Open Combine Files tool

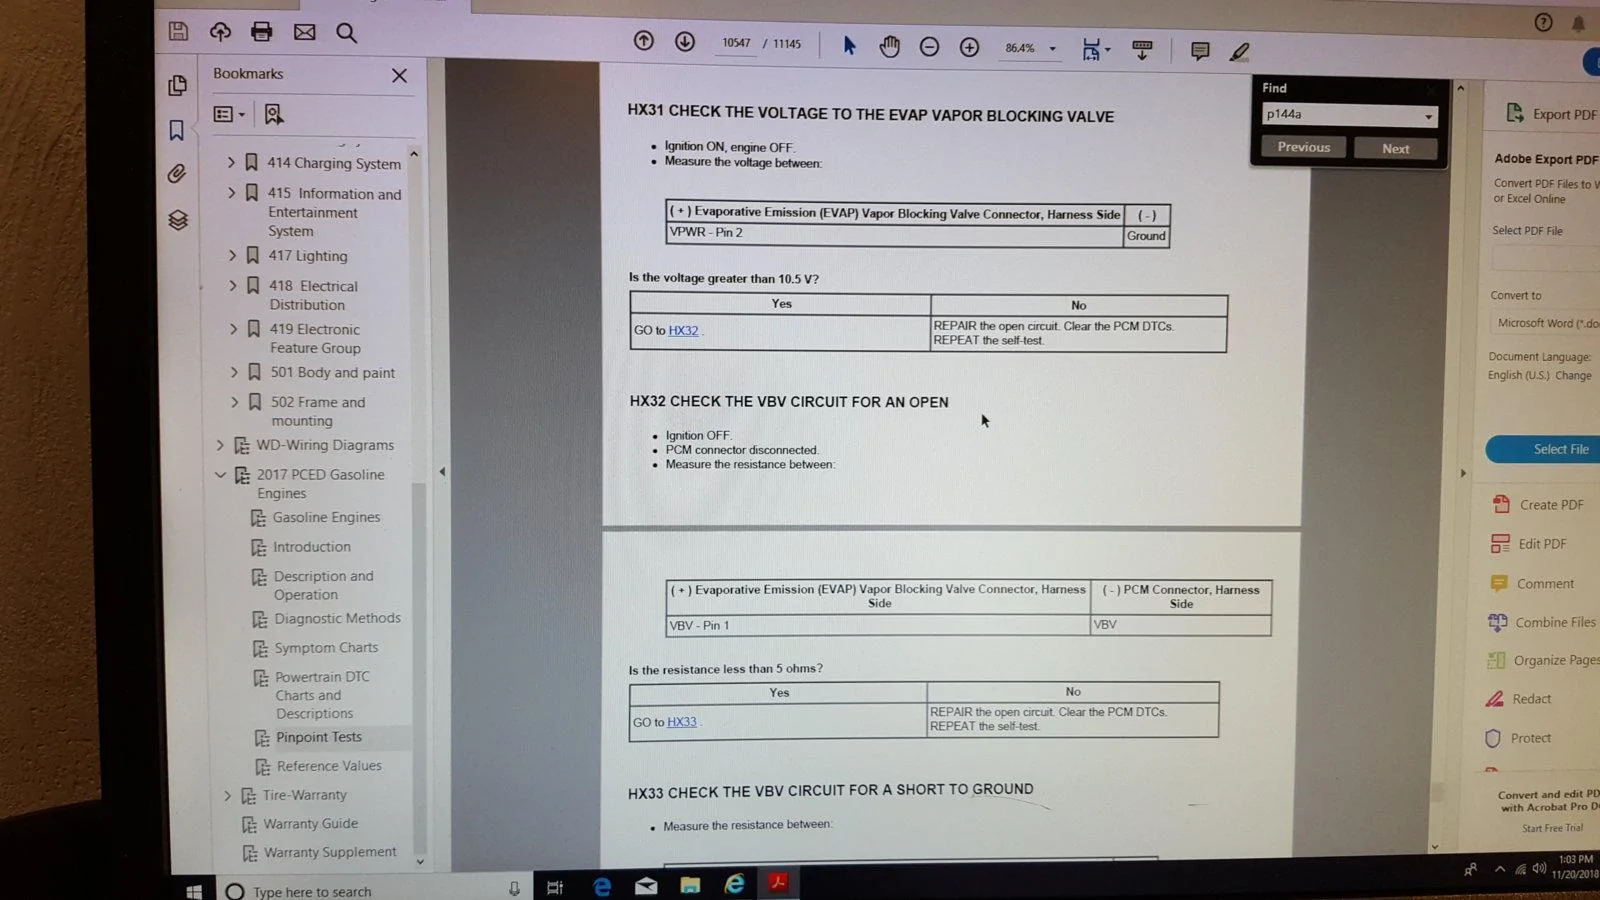click(1542, 622)
